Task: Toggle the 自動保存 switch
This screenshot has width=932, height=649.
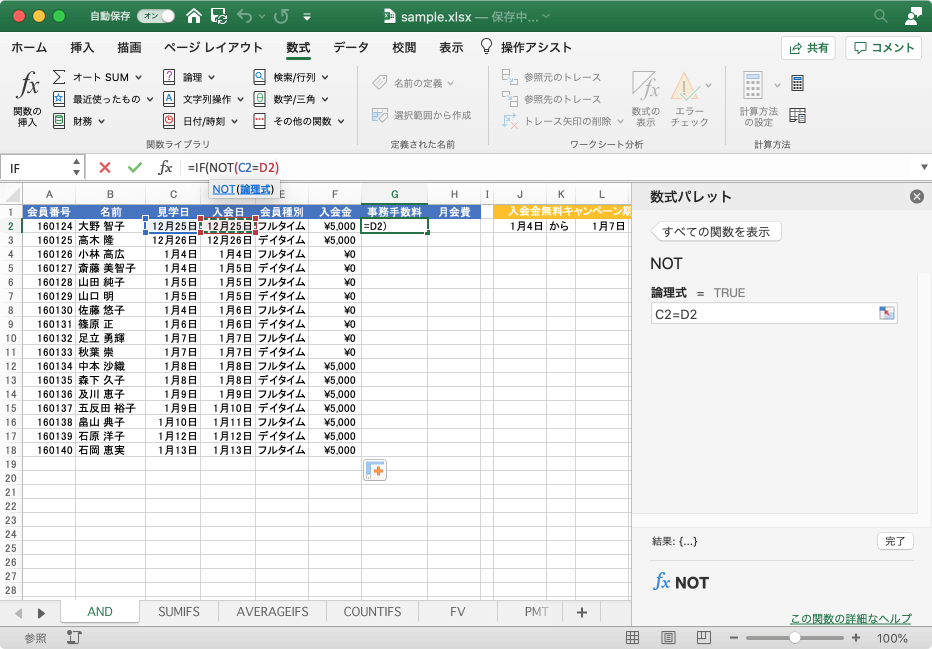Action: click(x=156, y=16)
